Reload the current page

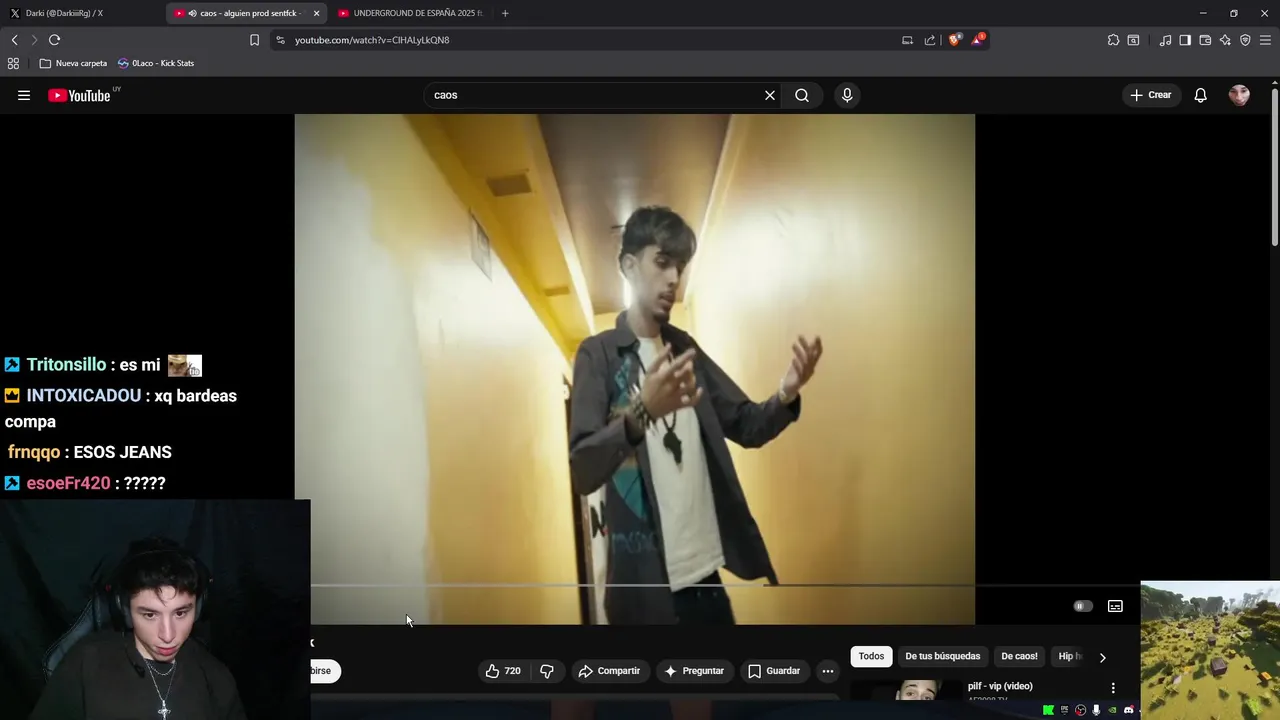(x=54, y=40)
